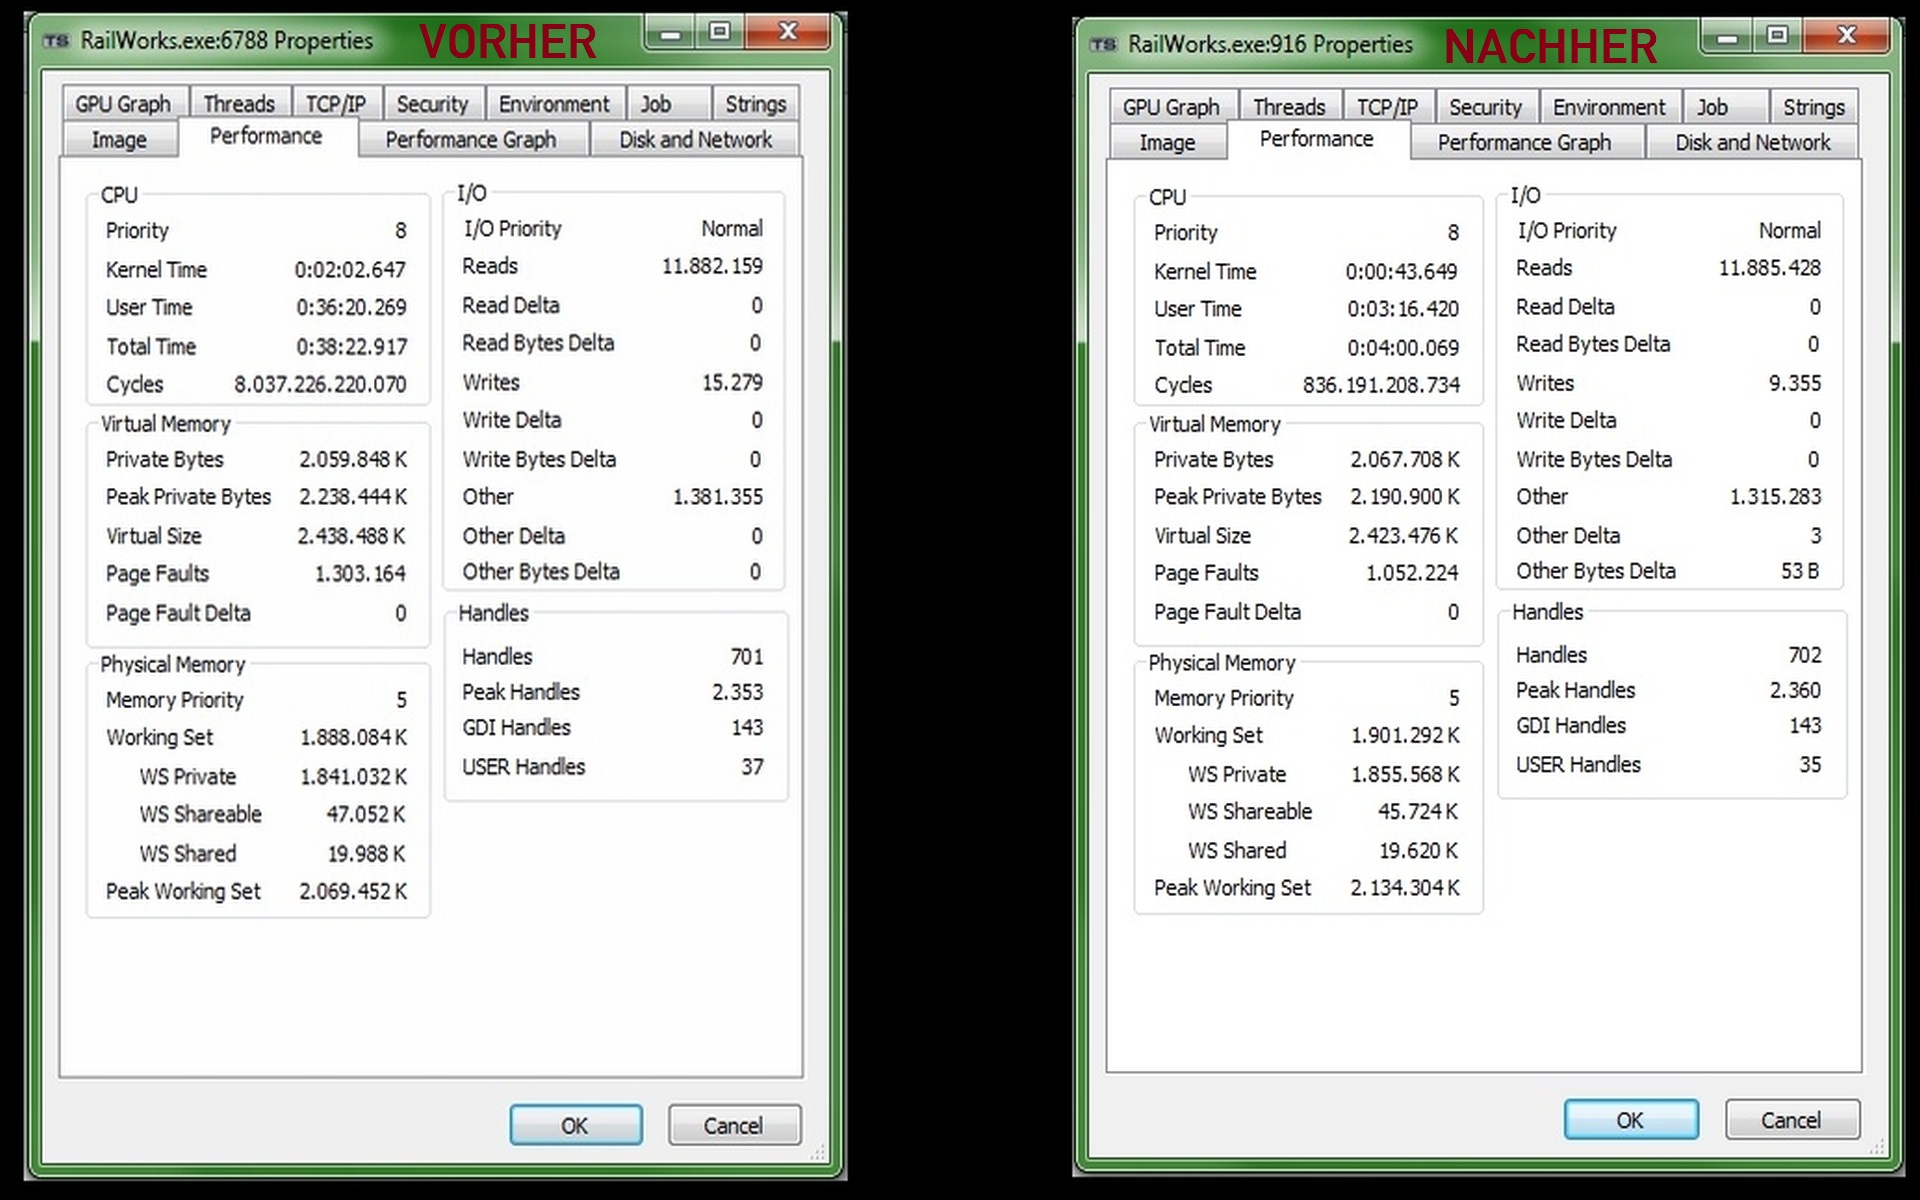Select Security tab in right window
1920x1200 pixels.
tap(1485, 107)
